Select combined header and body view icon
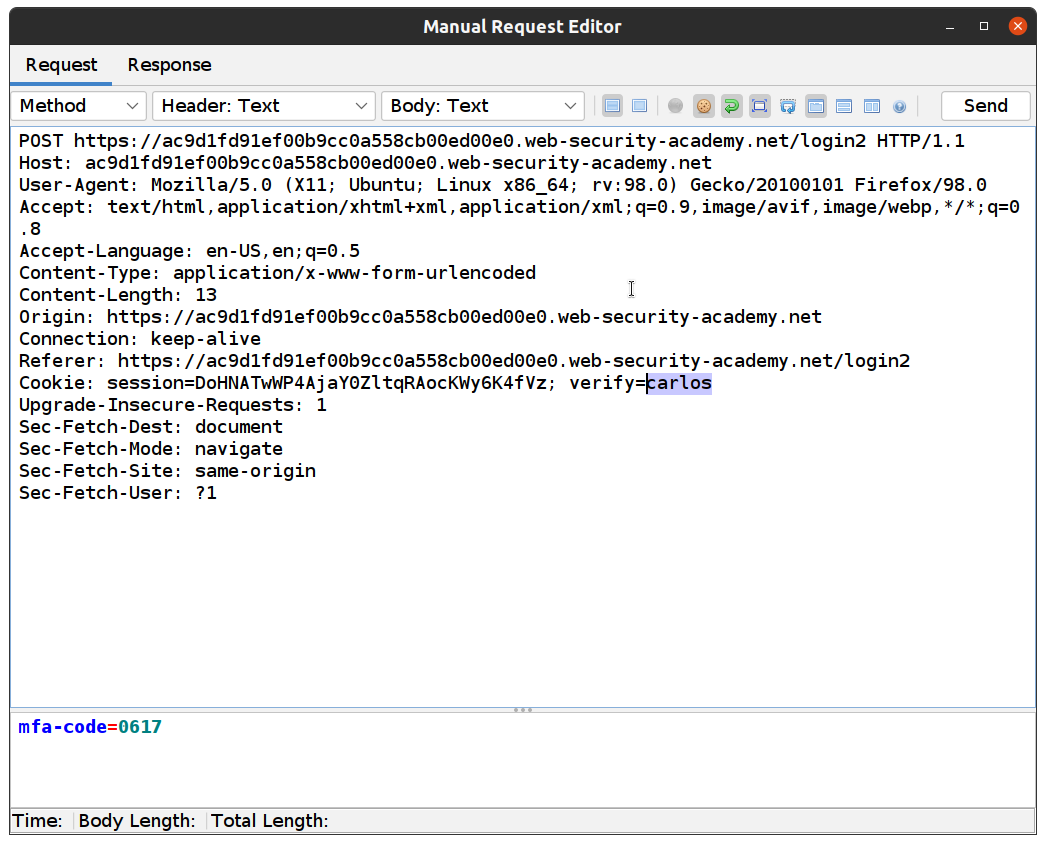Viewport: 1046px width, 844px height. tap(640, 106)
